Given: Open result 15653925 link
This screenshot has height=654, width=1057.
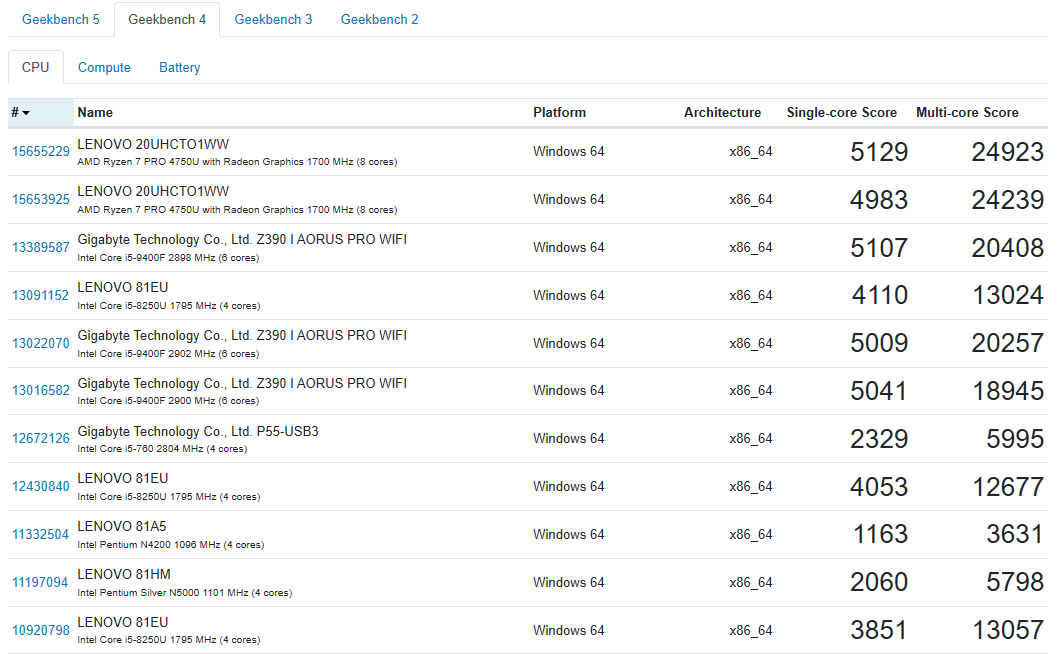Looking at the screenshot, I should pyautogui.click(x=40, y=200).
